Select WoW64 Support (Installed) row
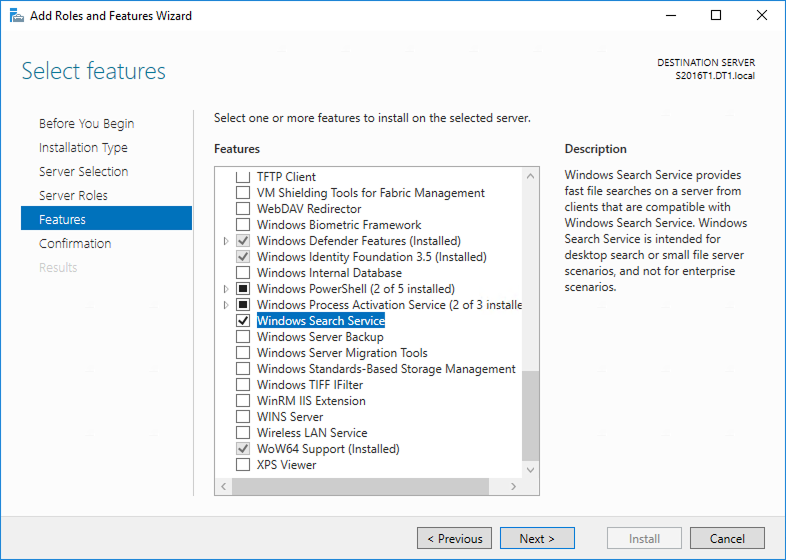Screen dimensions: 786x560 point(328,449)
